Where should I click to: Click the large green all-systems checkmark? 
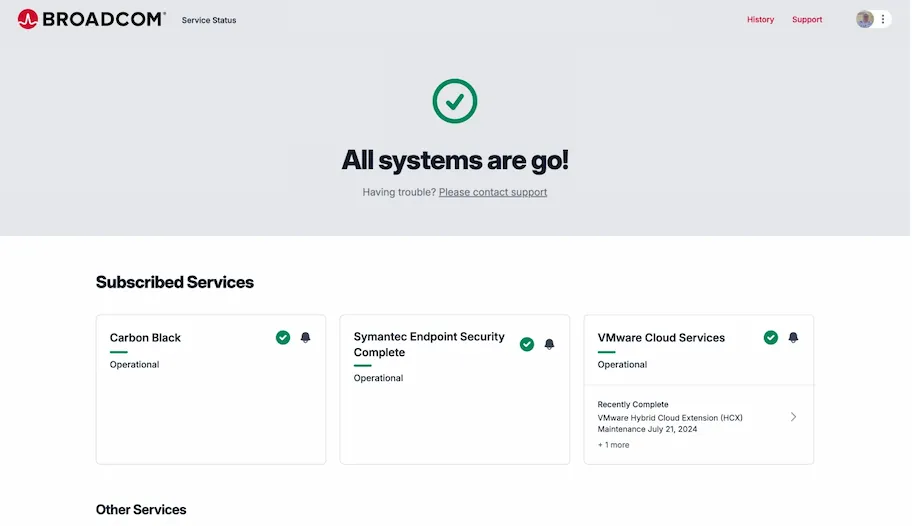[455, 101]
